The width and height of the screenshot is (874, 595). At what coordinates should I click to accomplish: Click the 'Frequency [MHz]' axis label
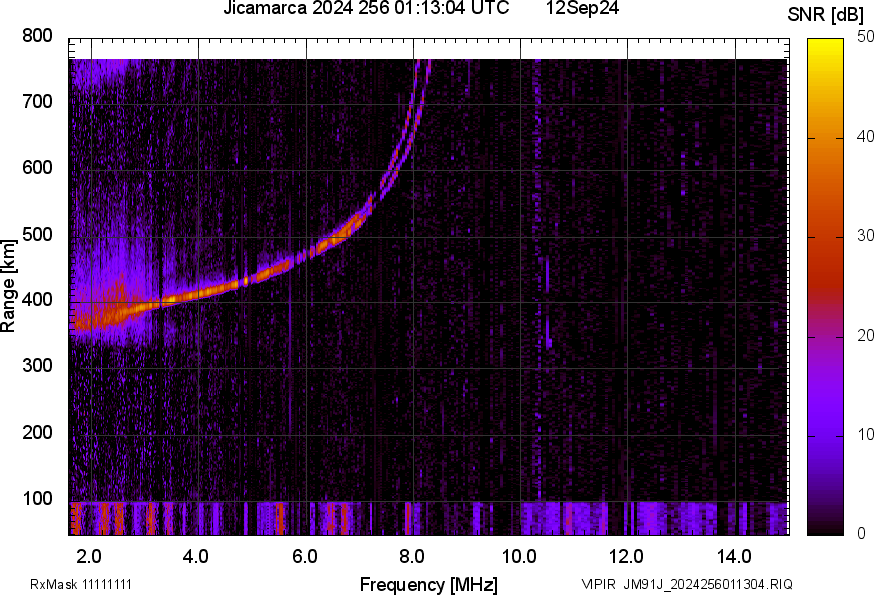click(x=429, y=585)
